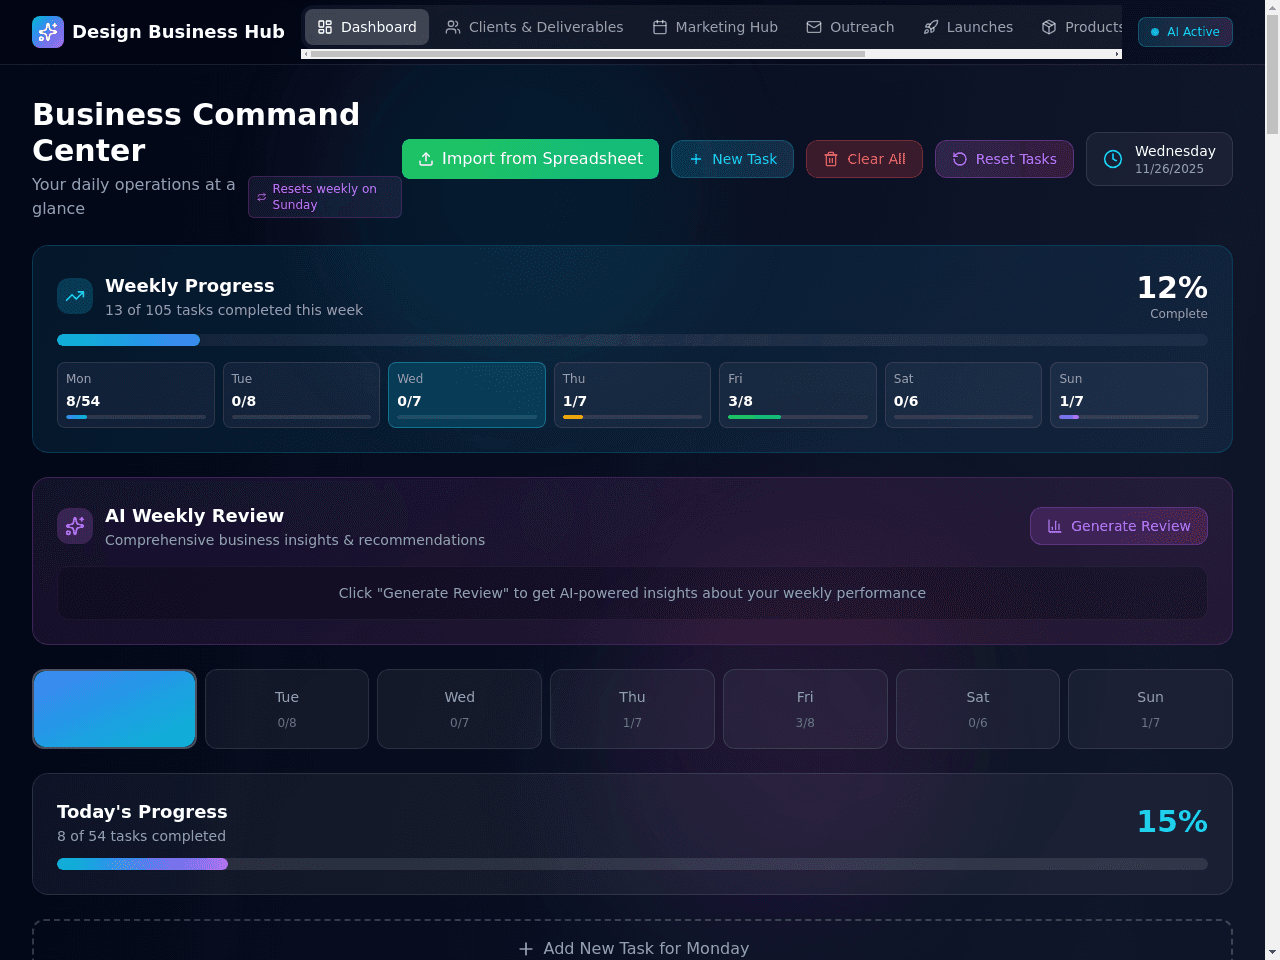Click the Weekly Progress trend icon
The height and width of the screenshot is (960, 1280).
pyautogui.click(x=75, y=296)
